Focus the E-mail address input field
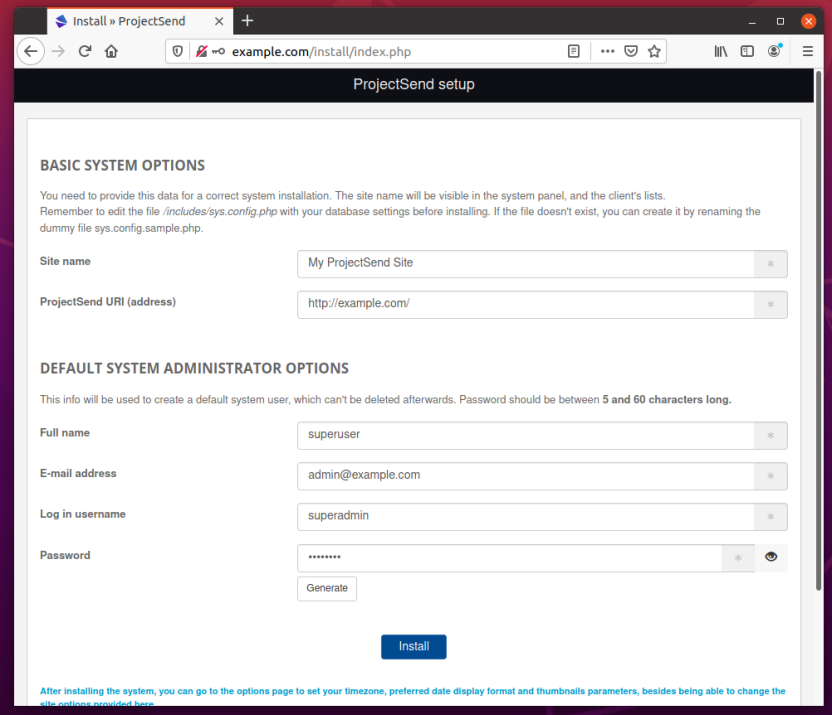This screenshot has width=832, height=715. [525, 475]
